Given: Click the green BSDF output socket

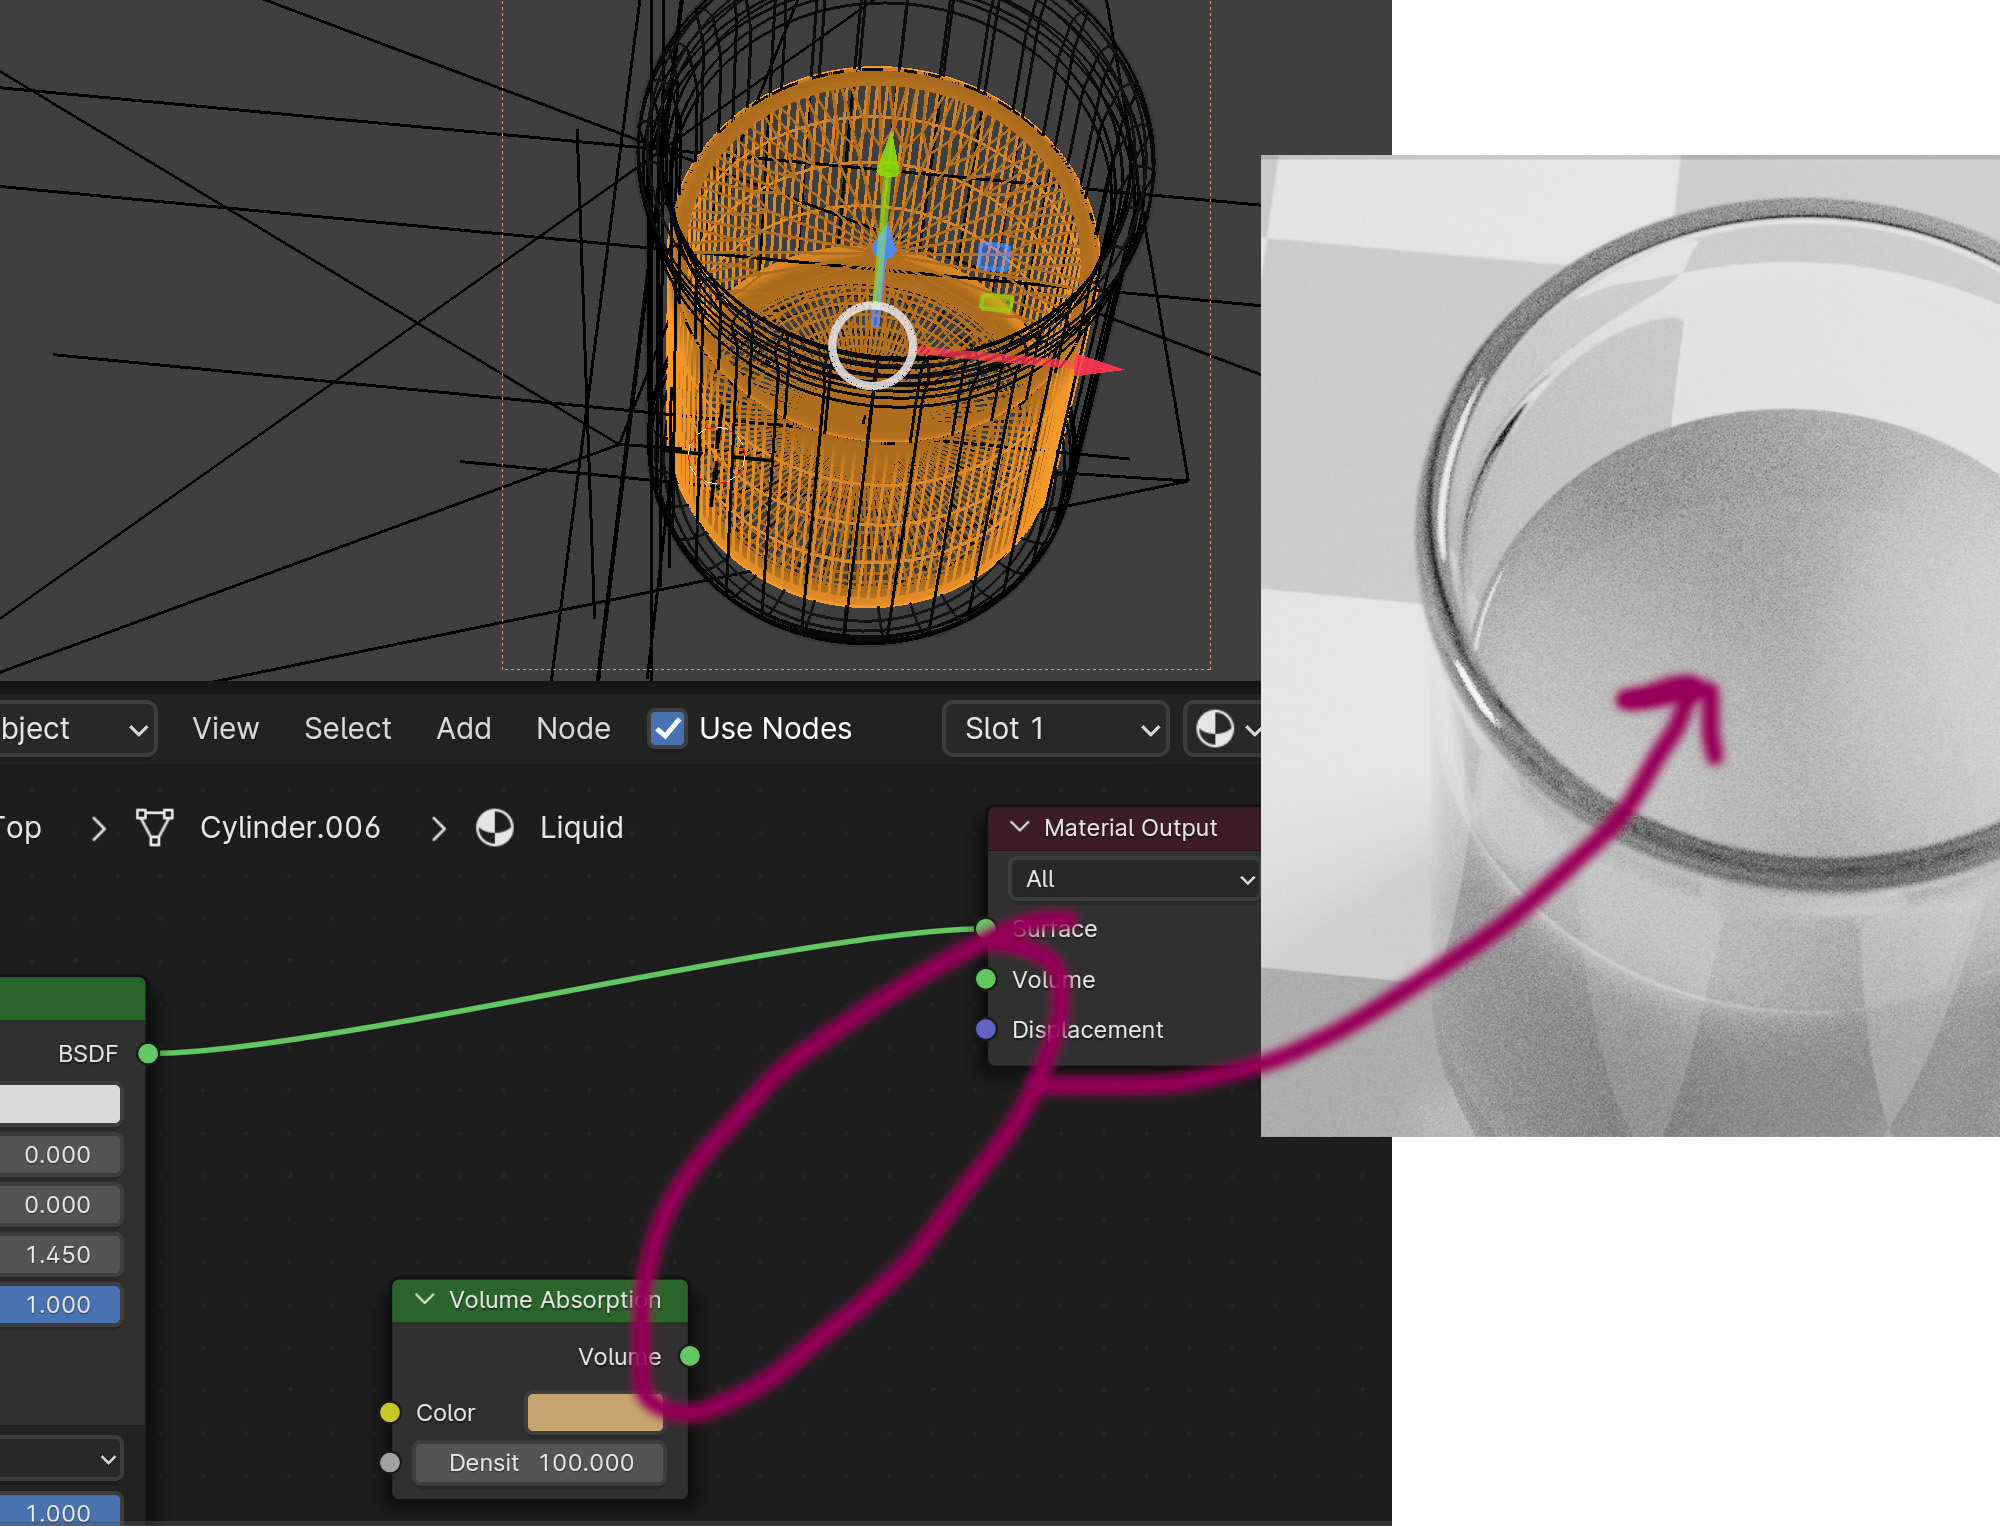Looking at the screenshot, I should click(148, 1053).
